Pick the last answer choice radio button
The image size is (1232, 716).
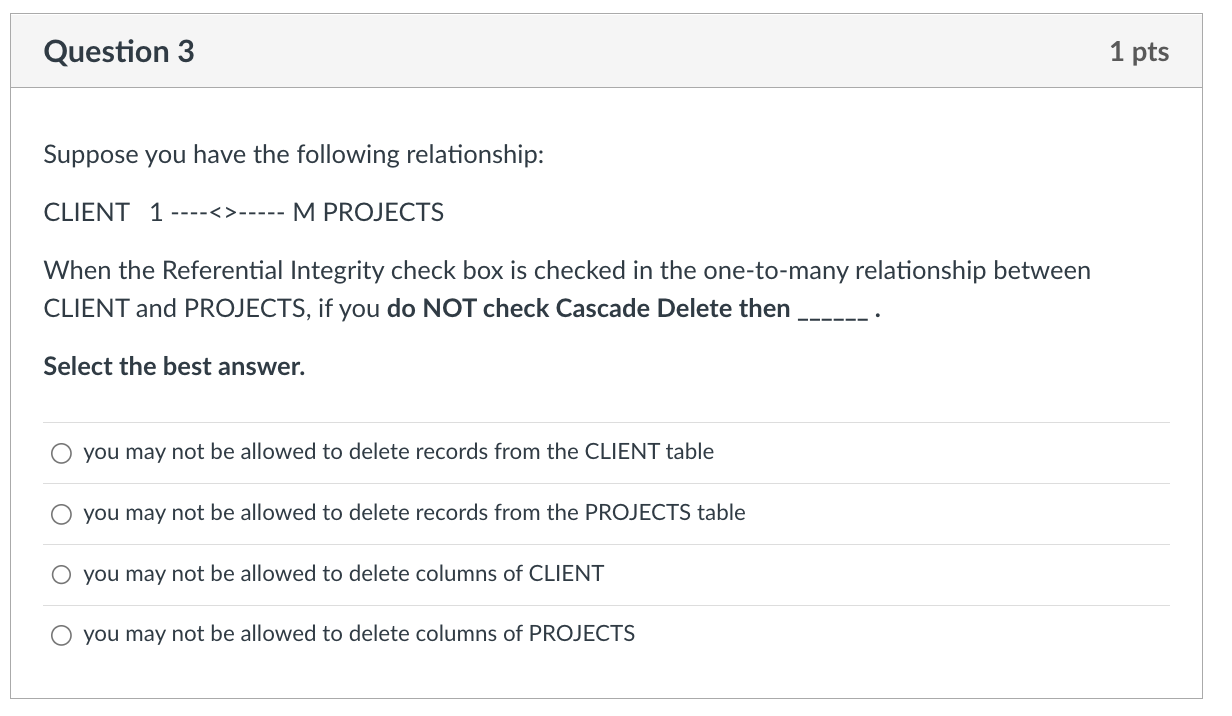pos(61,635)
